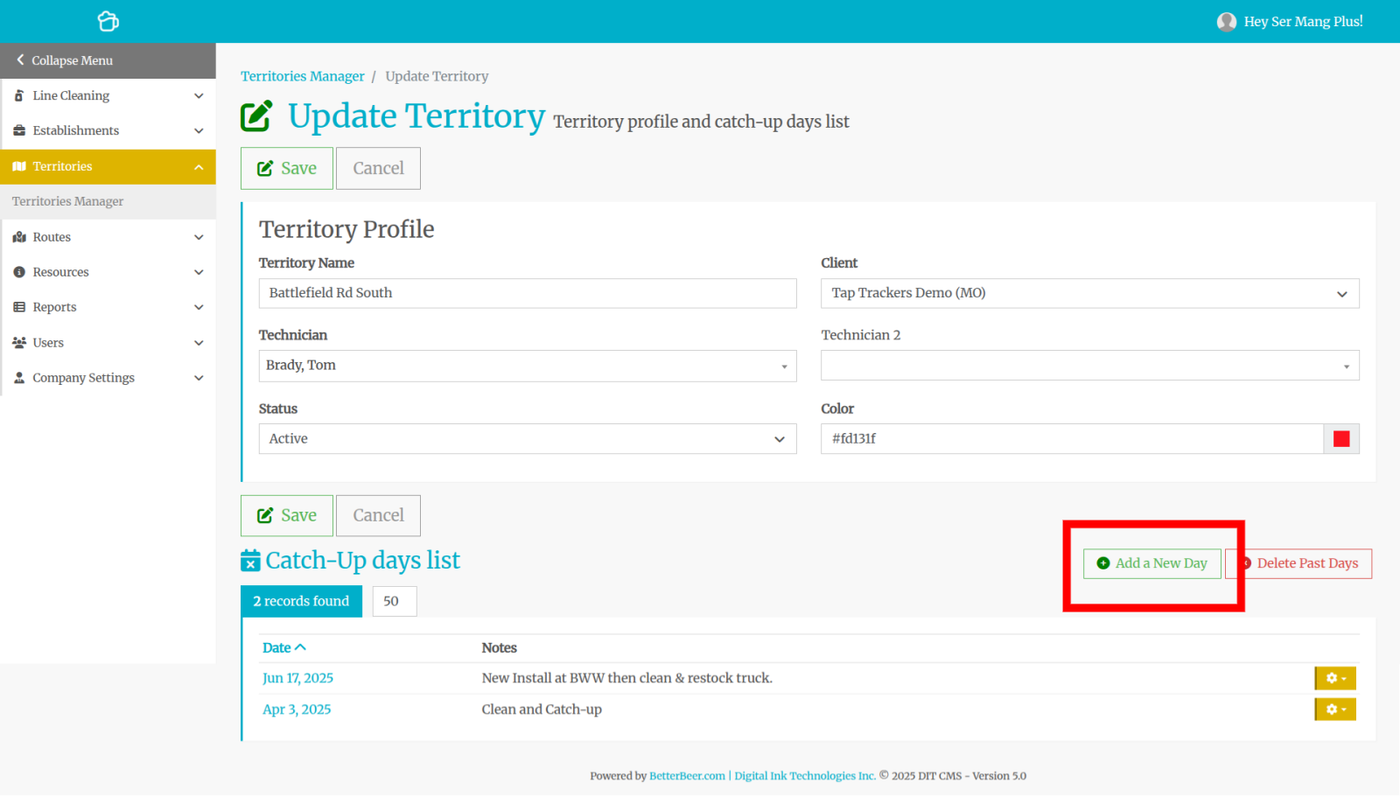This screenshot has width=1400, height=796.
Task: Expand the Line Cleaning menu
Action: pos(108,96)
